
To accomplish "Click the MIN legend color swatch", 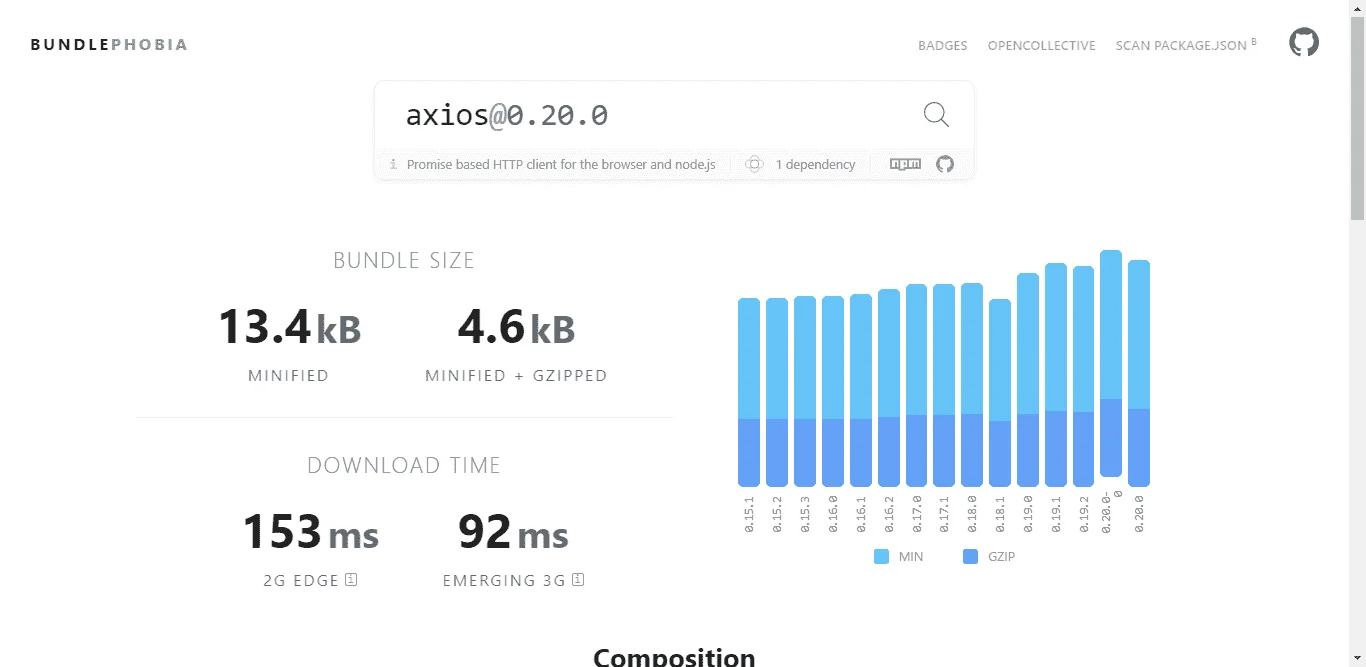I will (x=881, y=556).
